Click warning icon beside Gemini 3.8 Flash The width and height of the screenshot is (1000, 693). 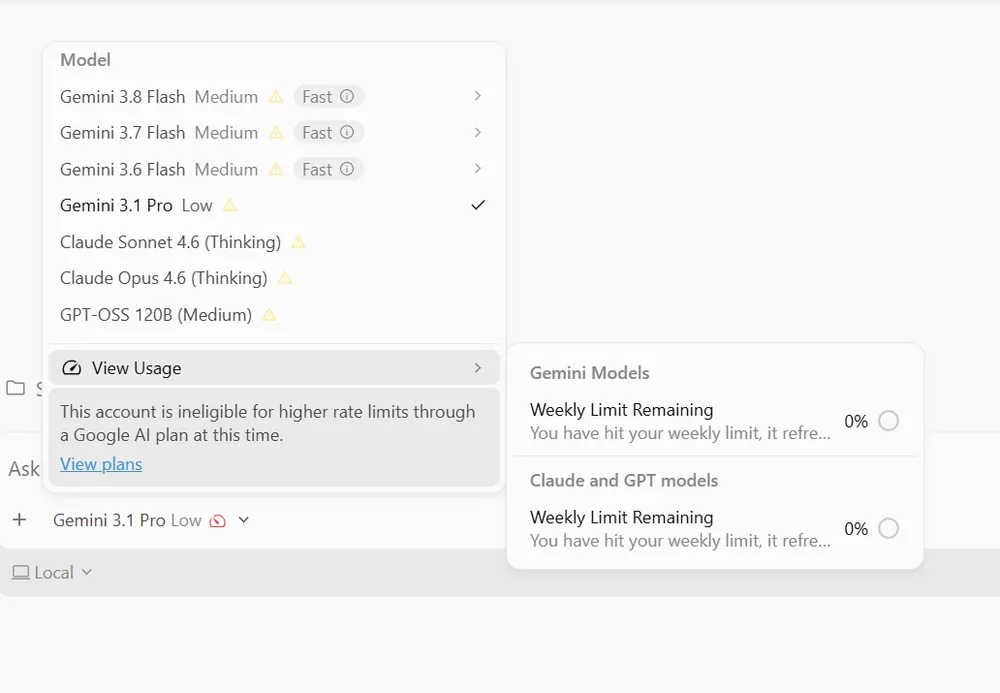[276, 96]
